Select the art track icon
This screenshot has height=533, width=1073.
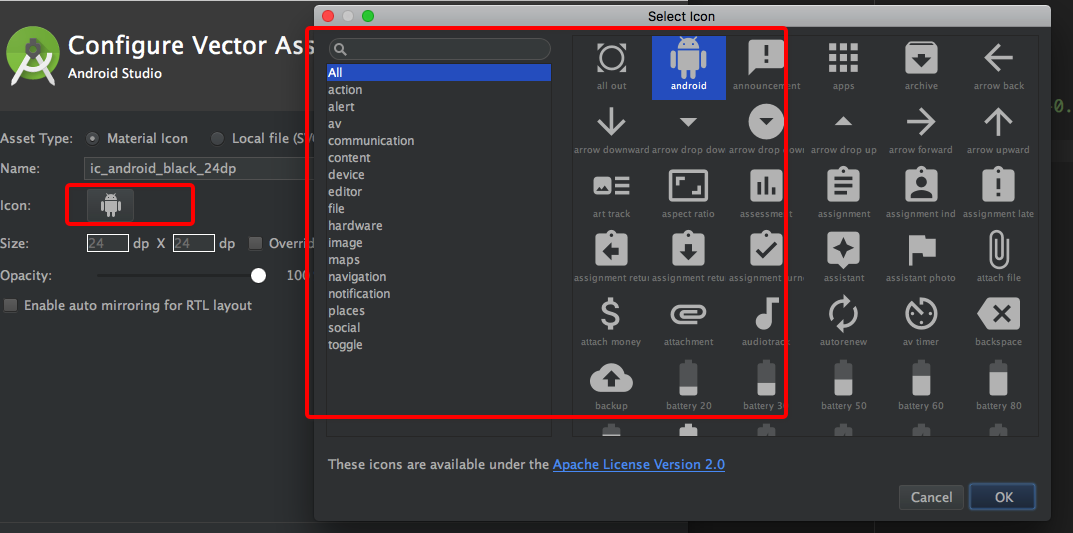611,185
